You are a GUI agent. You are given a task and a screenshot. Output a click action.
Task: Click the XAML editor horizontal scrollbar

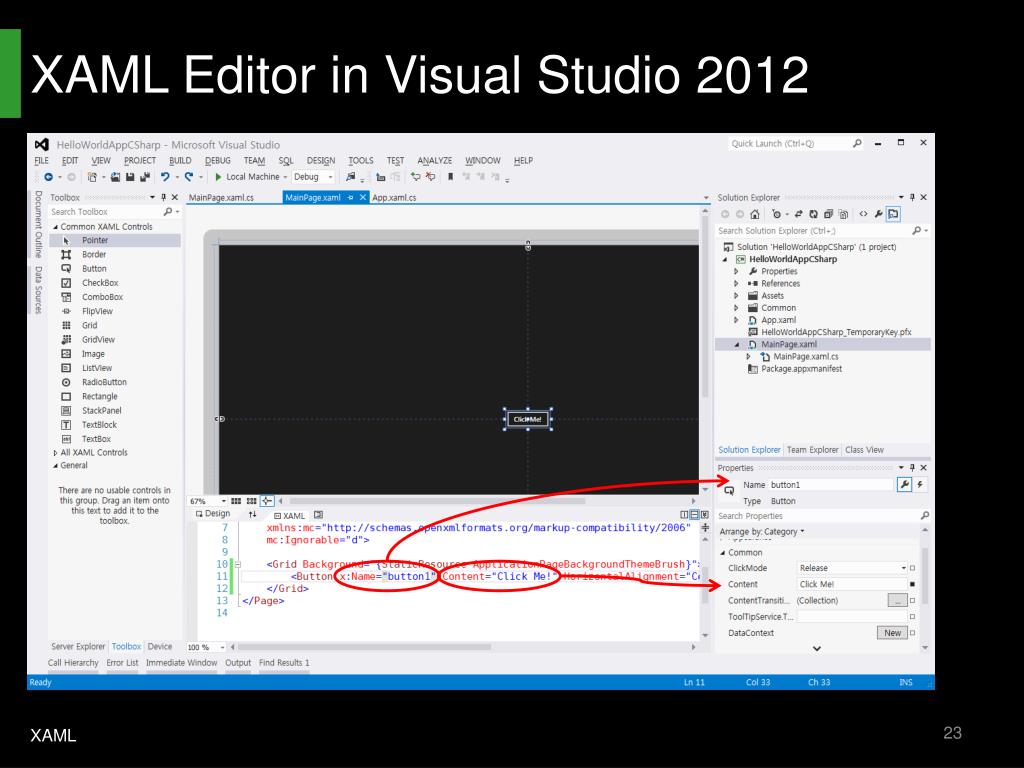tap(364, 647)
